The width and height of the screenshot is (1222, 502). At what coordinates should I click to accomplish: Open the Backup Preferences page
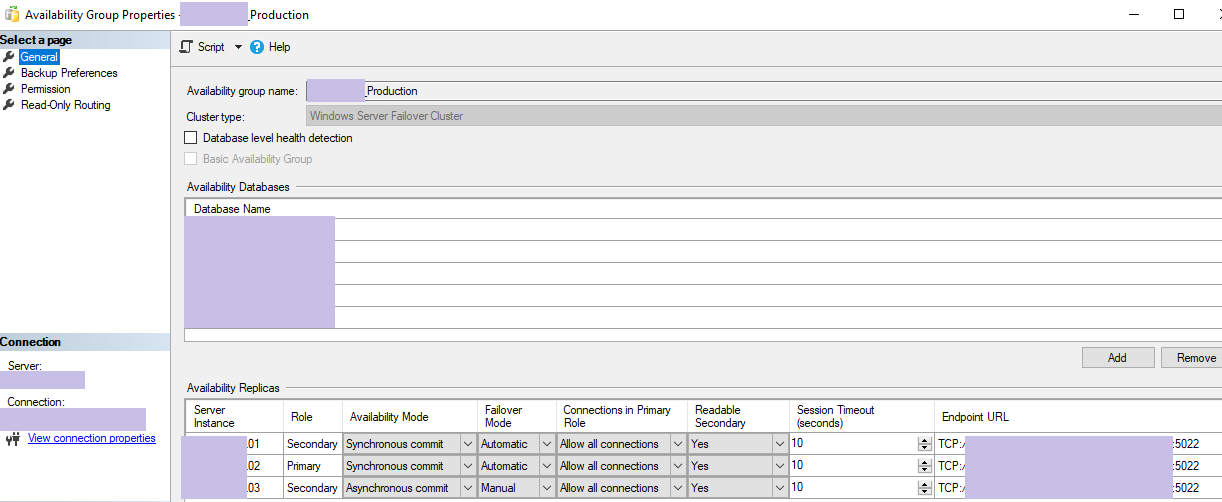(69, 73)
